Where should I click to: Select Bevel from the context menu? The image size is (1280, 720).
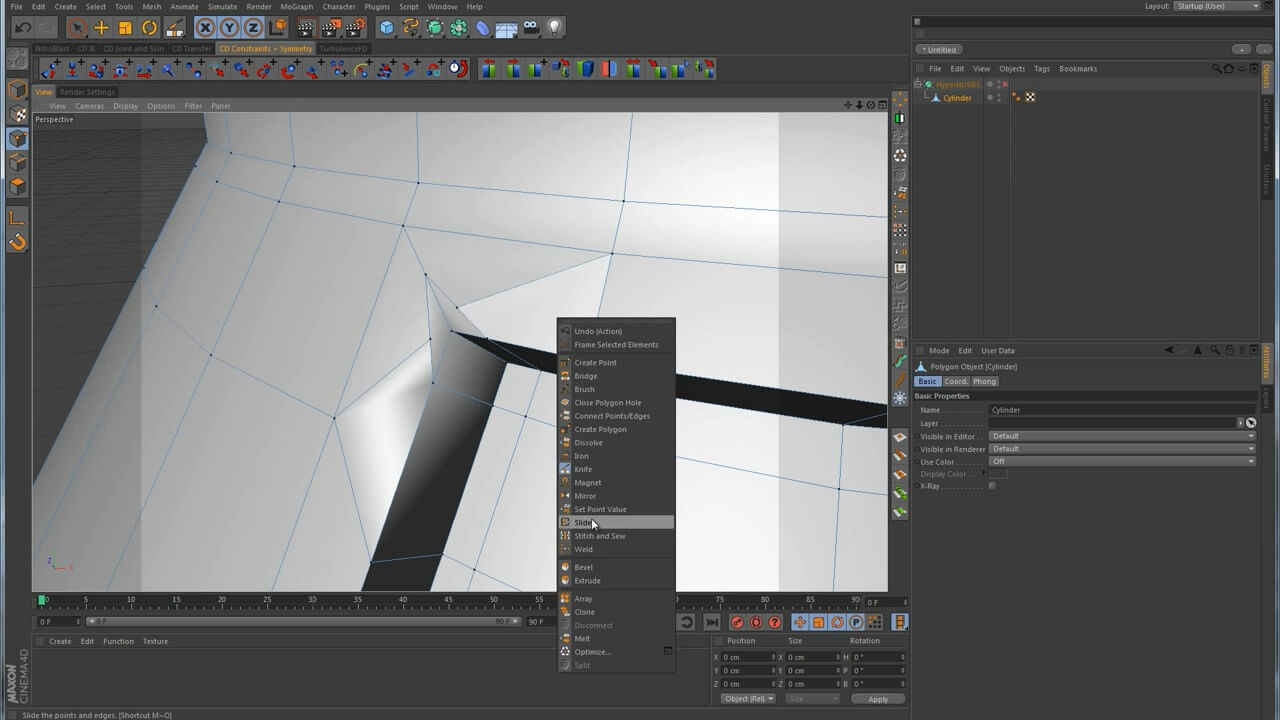click(583, 567)
